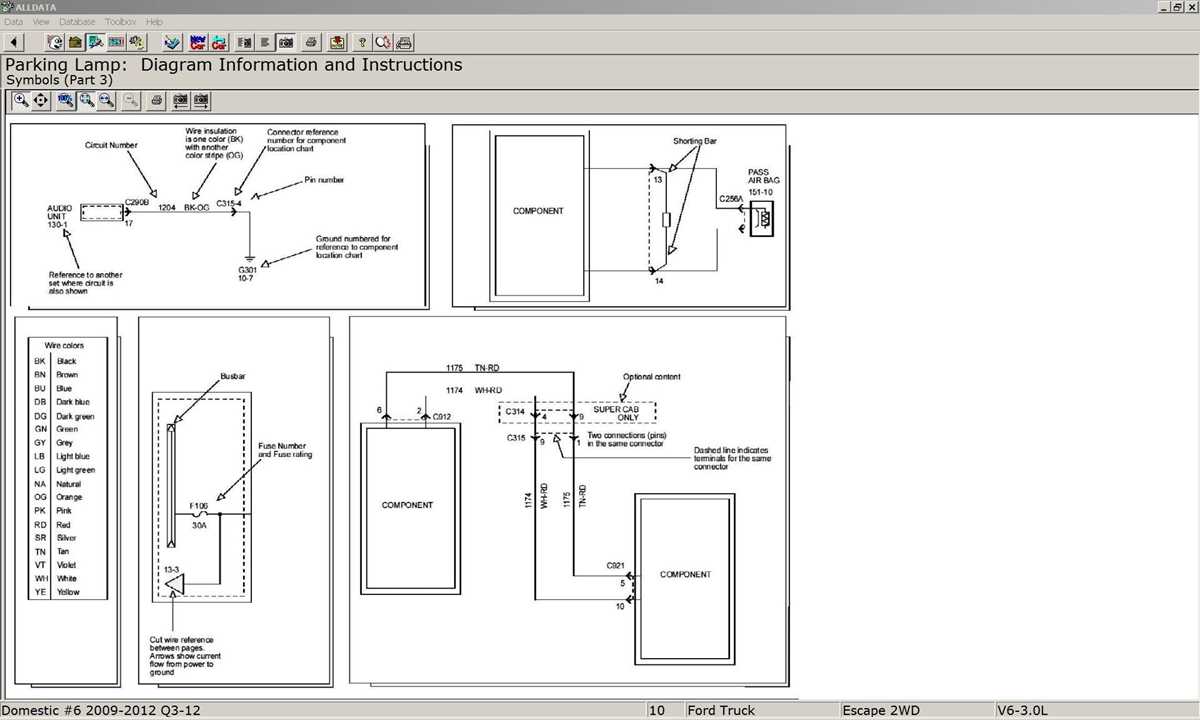Viewport: 1200px width, 720px height.
Task: Open the View menu
Action: coord(41,21)
